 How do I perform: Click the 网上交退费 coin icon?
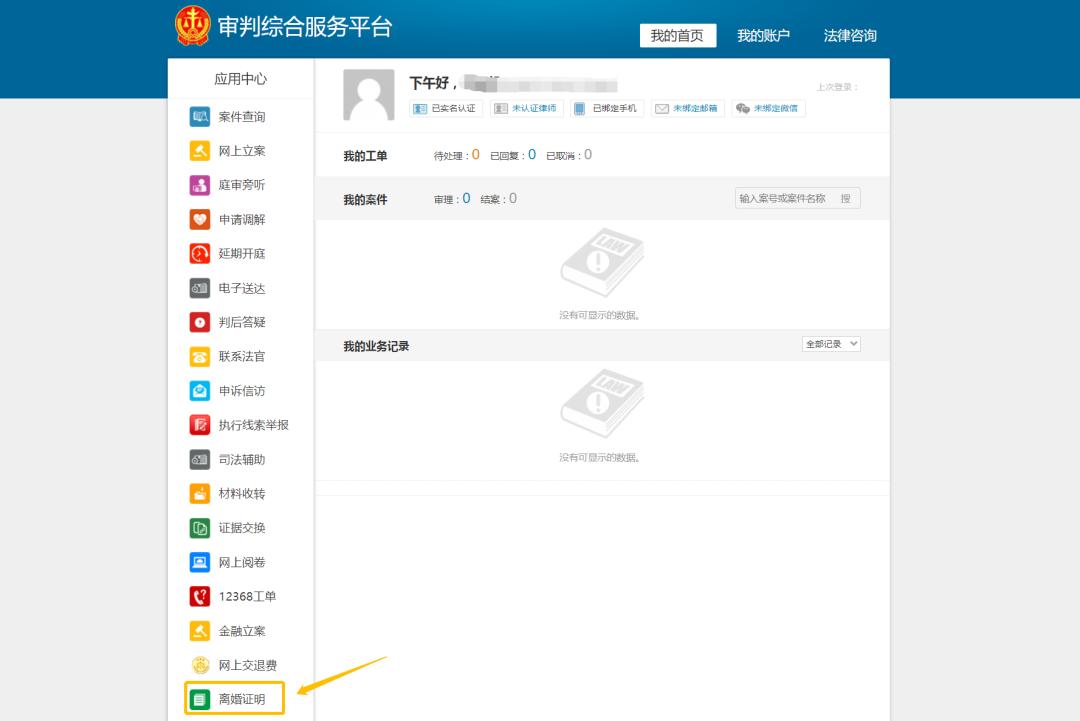[x=200, y=665]
